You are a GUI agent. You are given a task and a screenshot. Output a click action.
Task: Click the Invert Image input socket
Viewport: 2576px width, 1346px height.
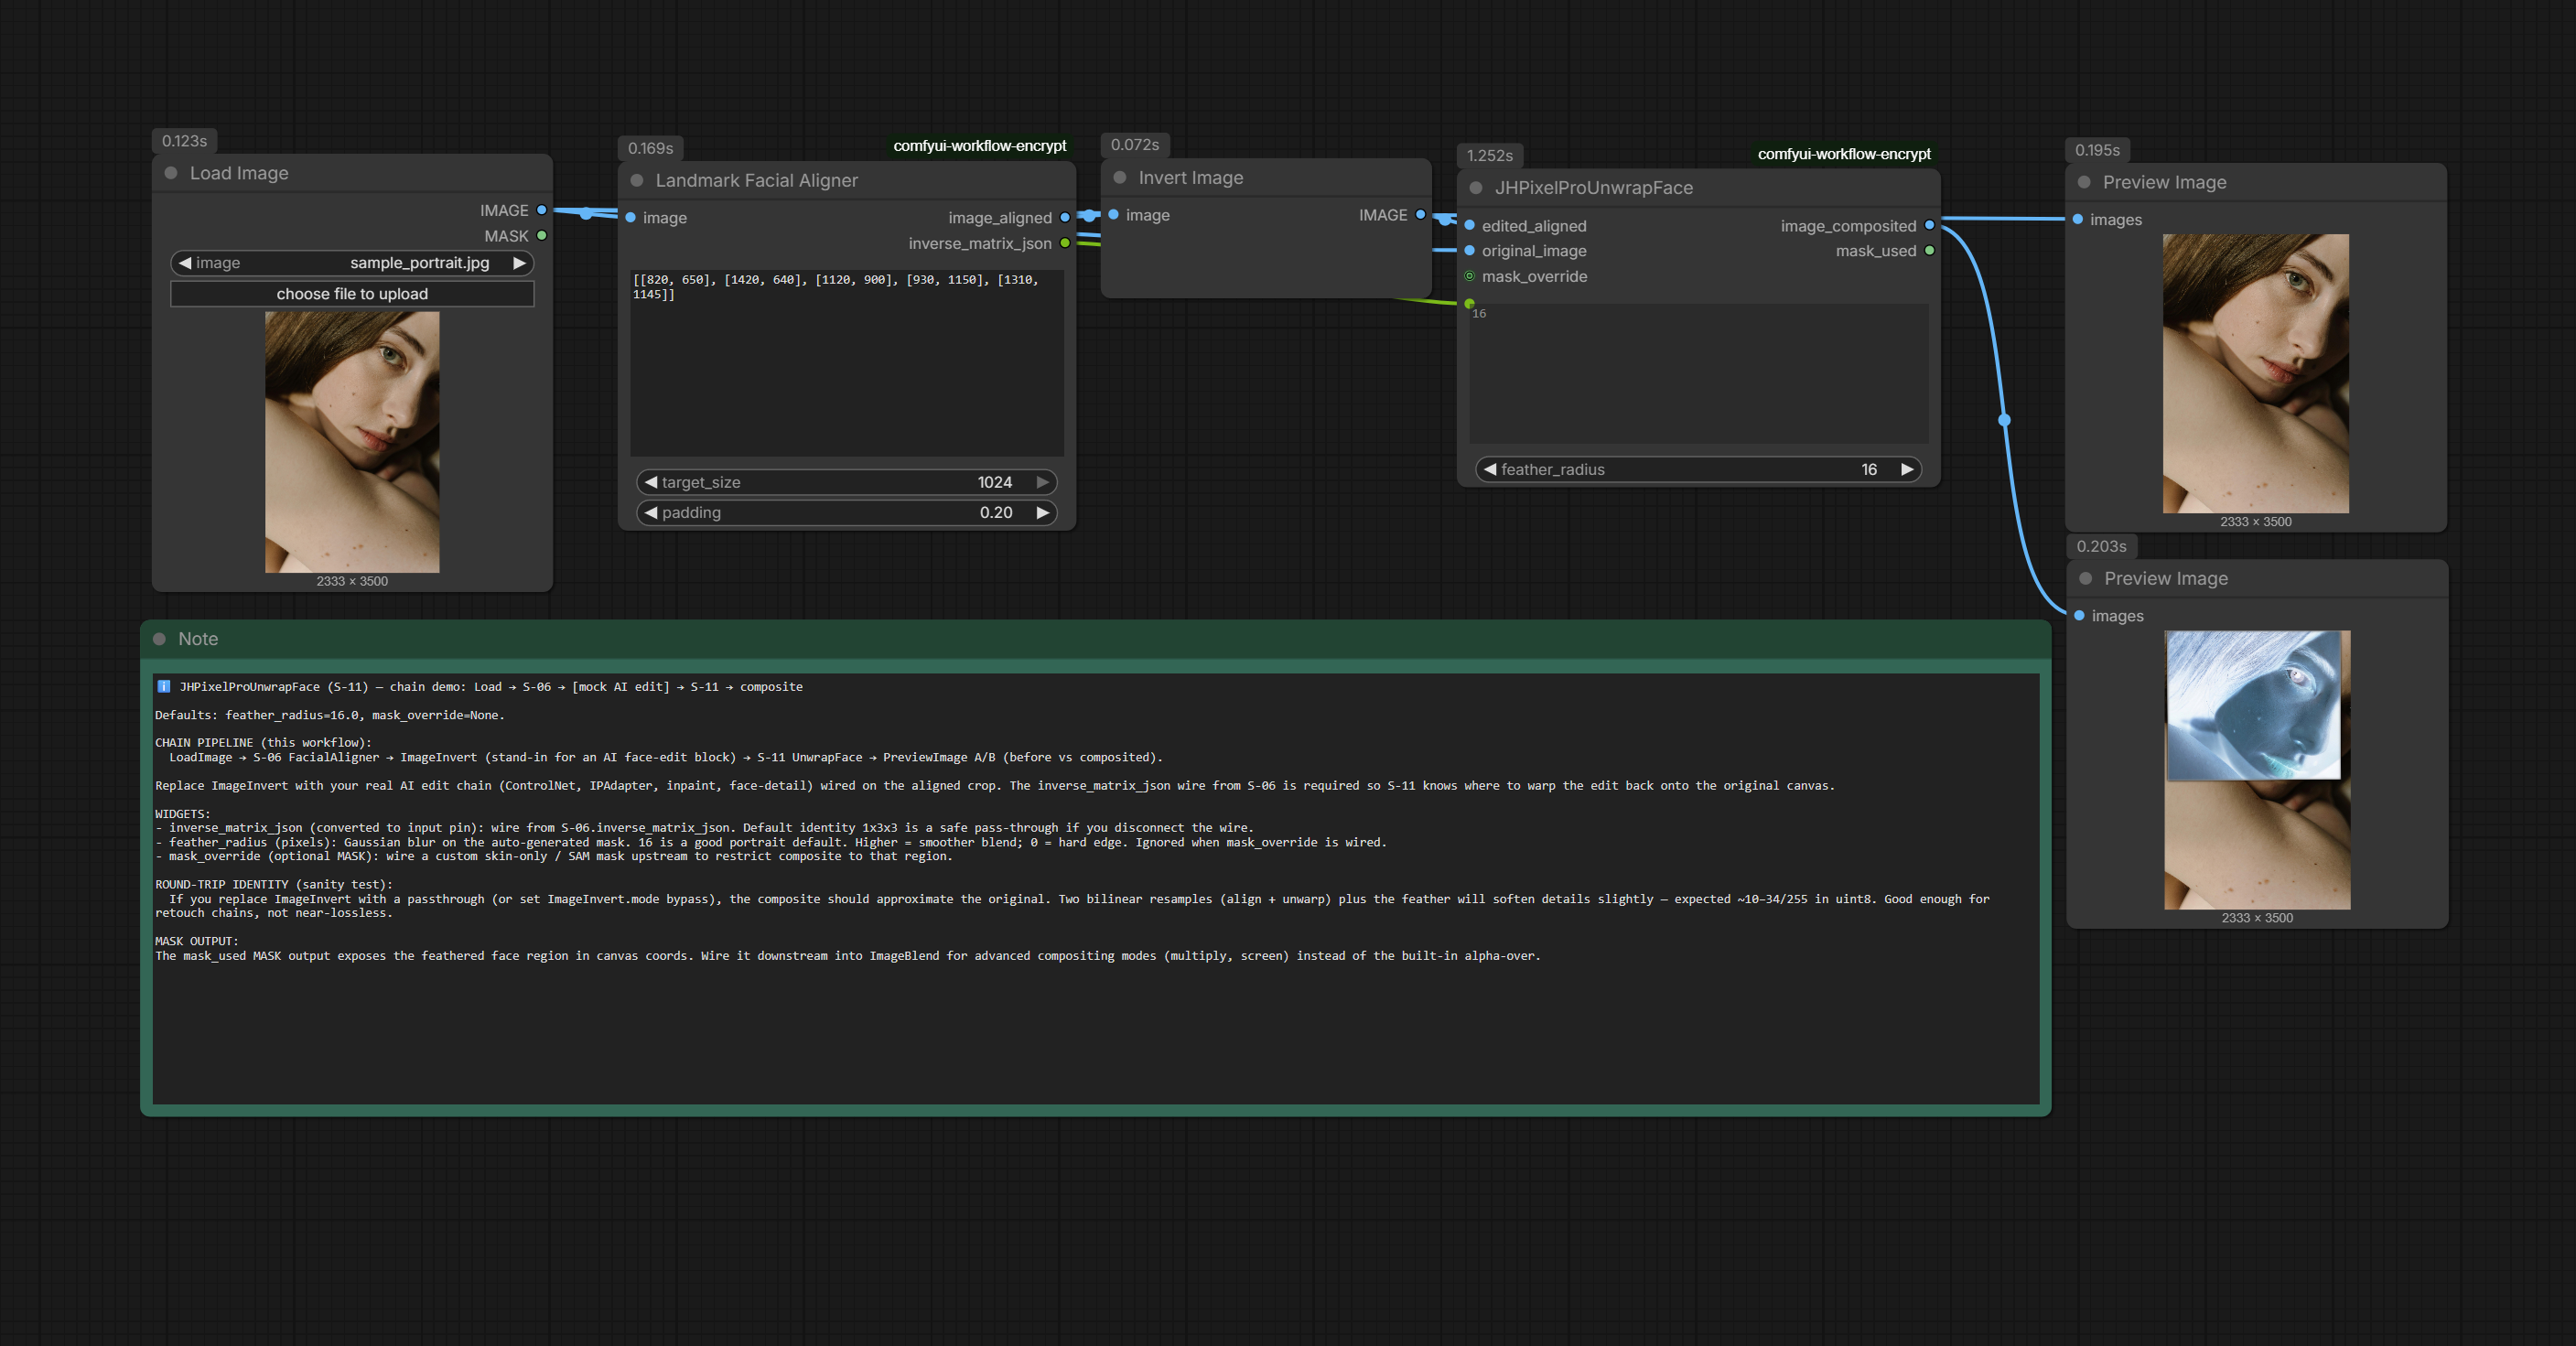pyautogui.click(x=1114, y=214)
